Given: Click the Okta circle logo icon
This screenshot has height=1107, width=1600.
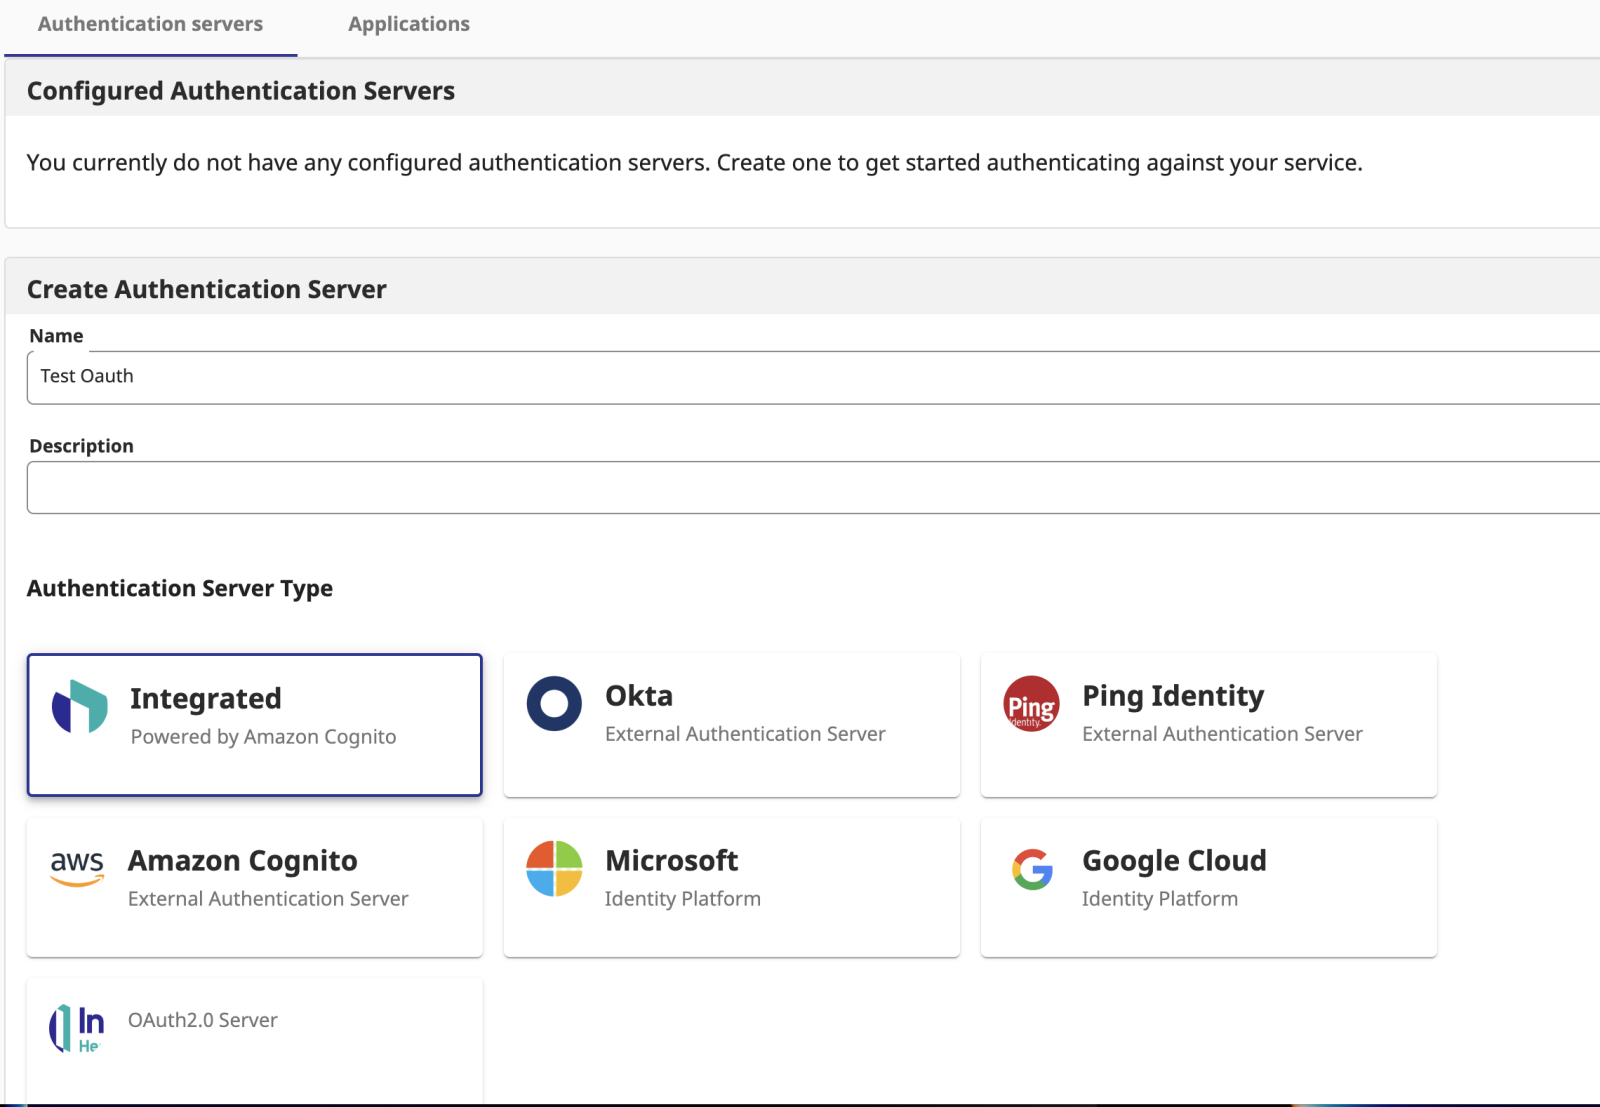Looking at the screenshot, I should point(554,704).
